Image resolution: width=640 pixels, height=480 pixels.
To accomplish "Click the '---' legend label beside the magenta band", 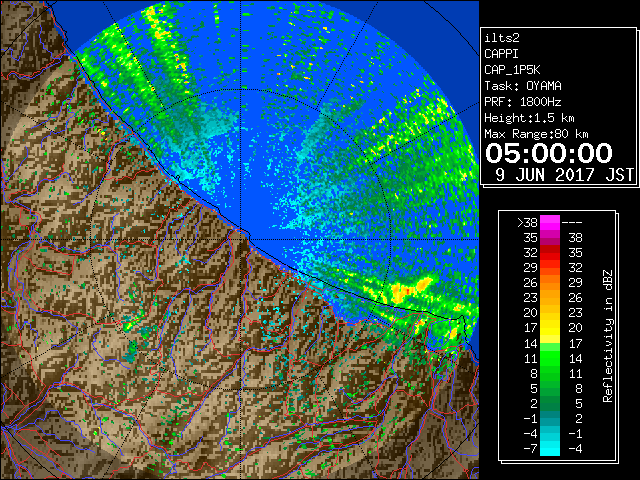I will pyautogui.click(x=572, y=223).
